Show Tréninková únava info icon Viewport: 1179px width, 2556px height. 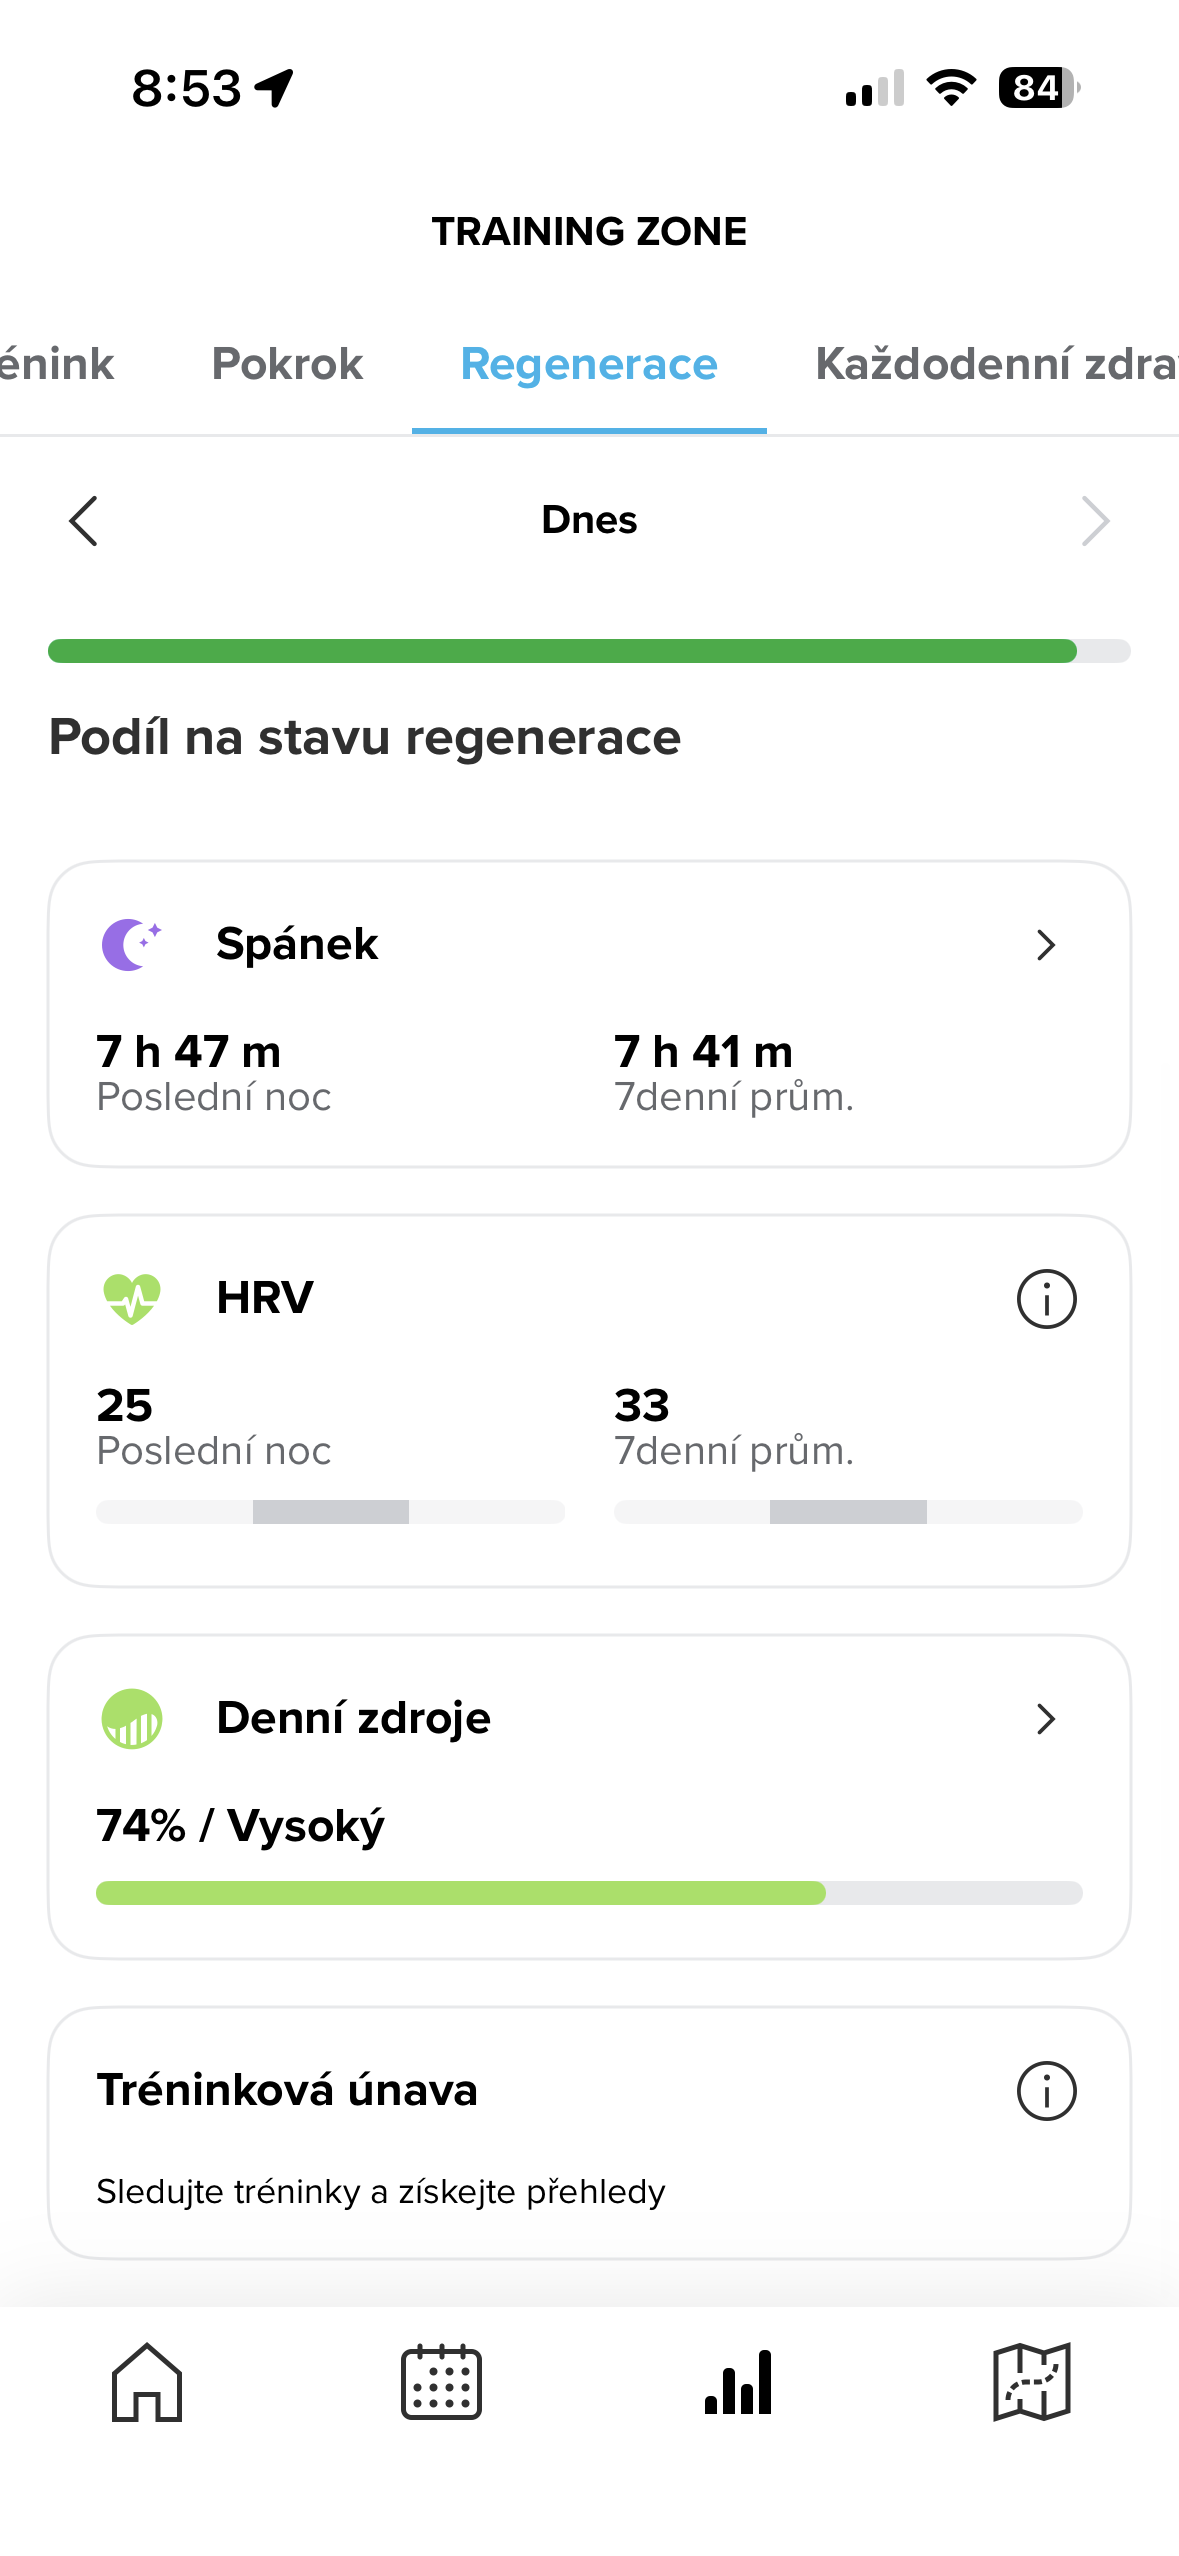(x=1046, y=2091)
